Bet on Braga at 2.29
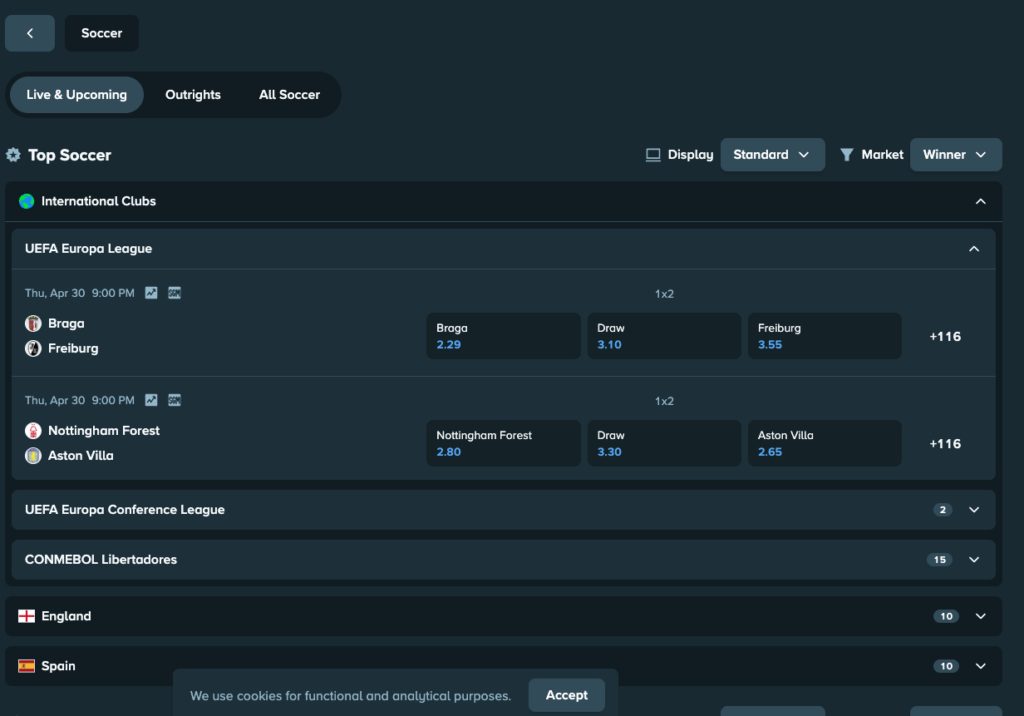 (x=504, y=336)
